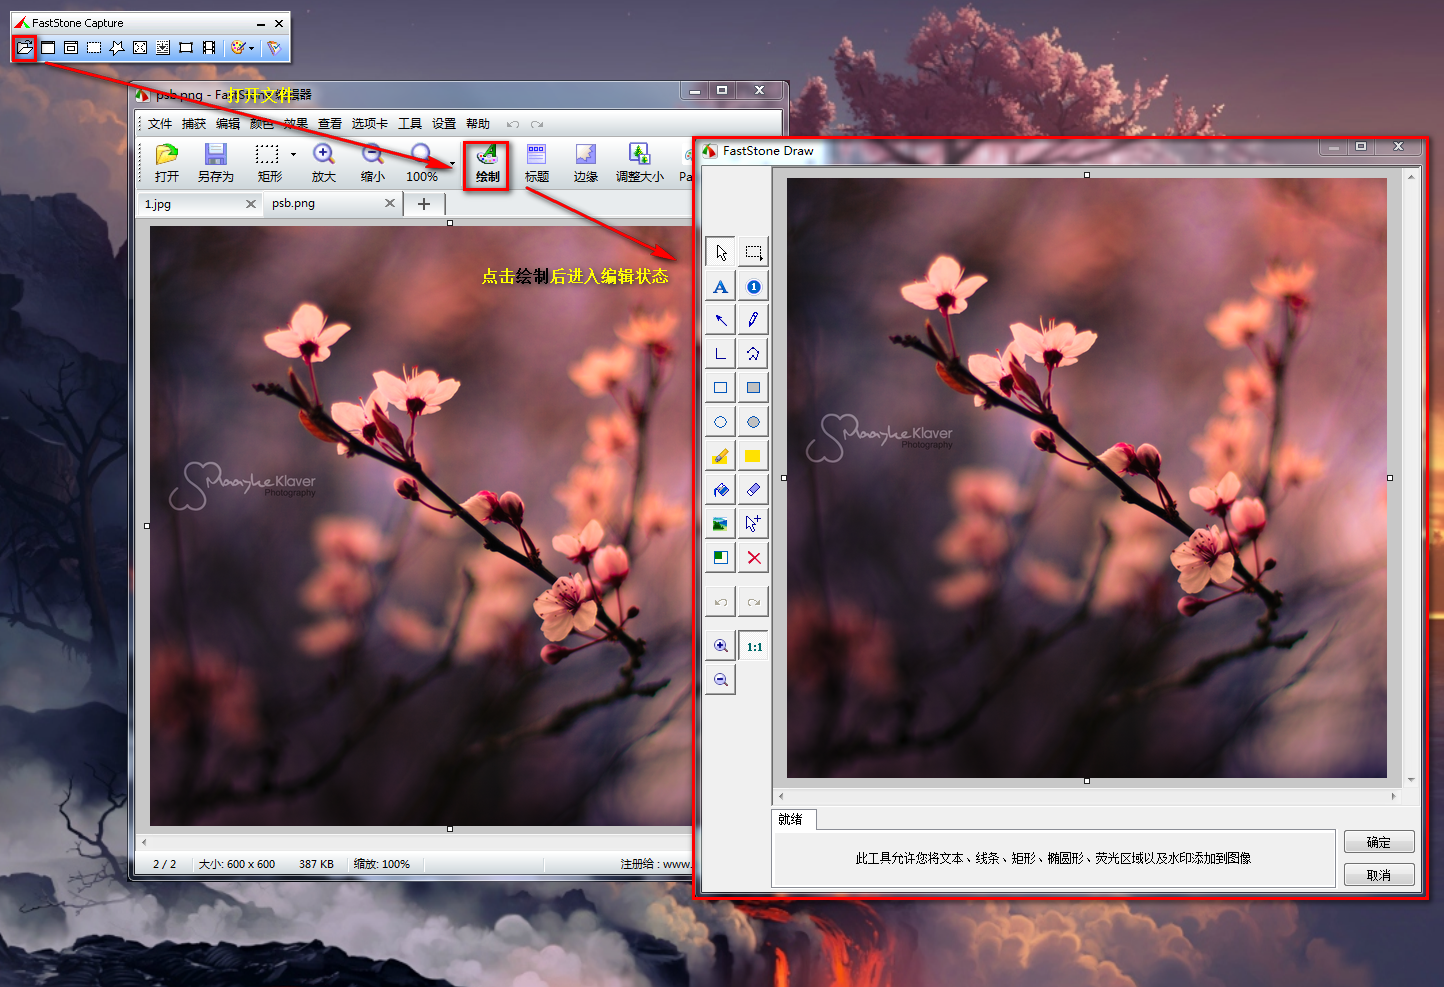Select the polygon tool

pyautogui.click(x=753, y=354)
